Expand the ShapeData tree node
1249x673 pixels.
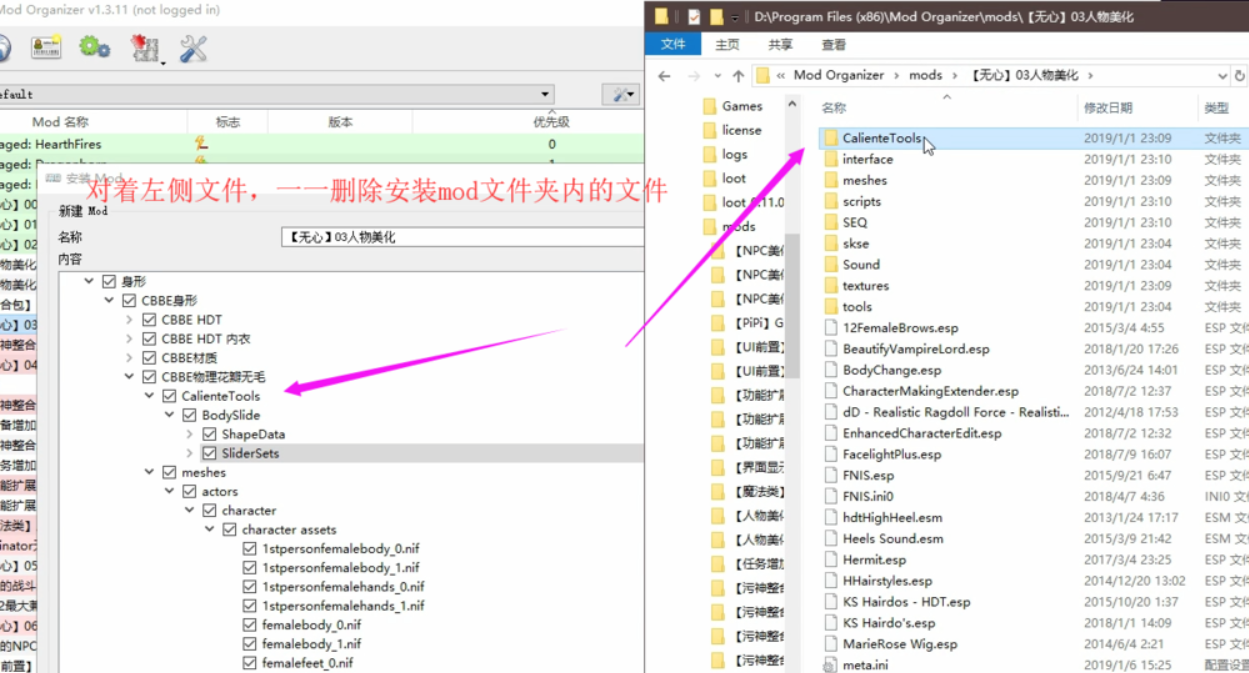point(189,434)
